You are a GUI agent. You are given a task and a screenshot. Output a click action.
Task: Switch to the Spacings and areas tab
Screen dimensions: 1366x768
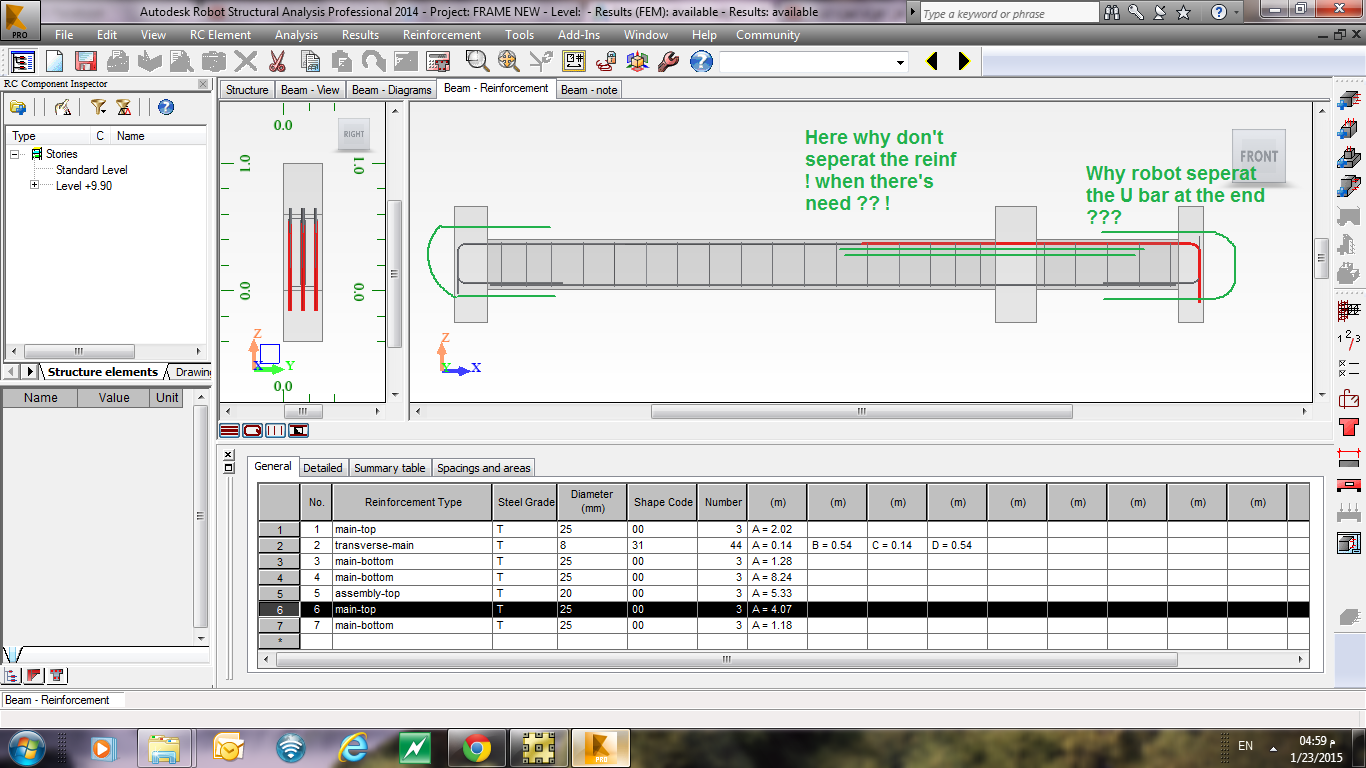tap(483, 467)
